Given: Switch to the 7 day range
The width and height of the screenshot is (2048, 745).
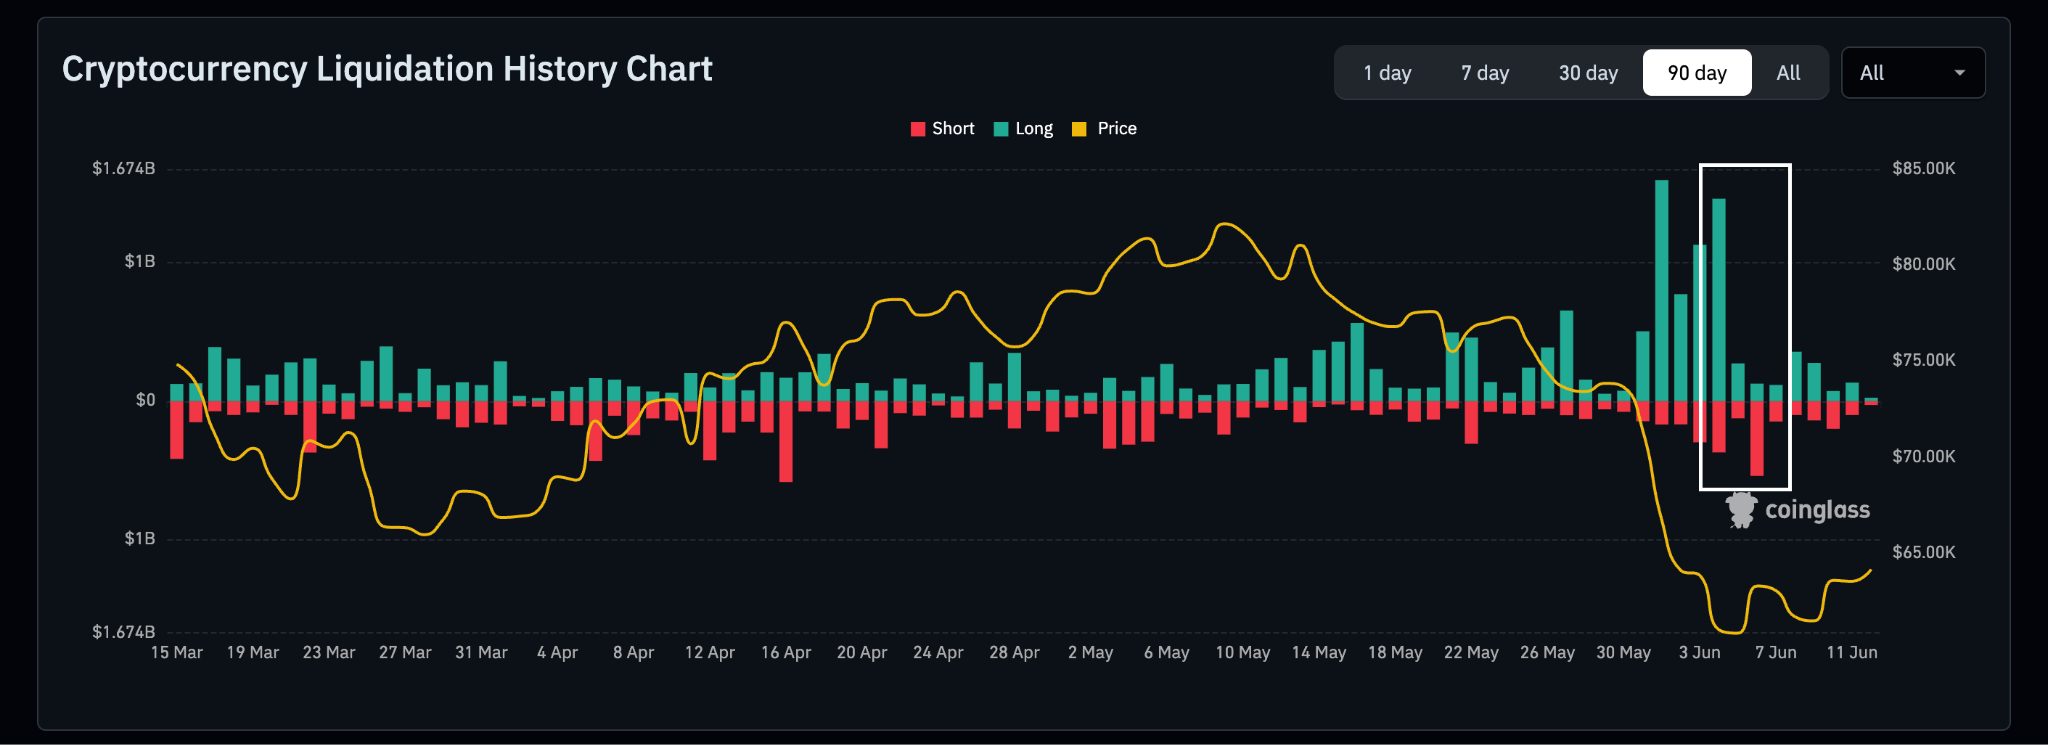Looking at the screenshot, I should click(x=1485, y=73).
